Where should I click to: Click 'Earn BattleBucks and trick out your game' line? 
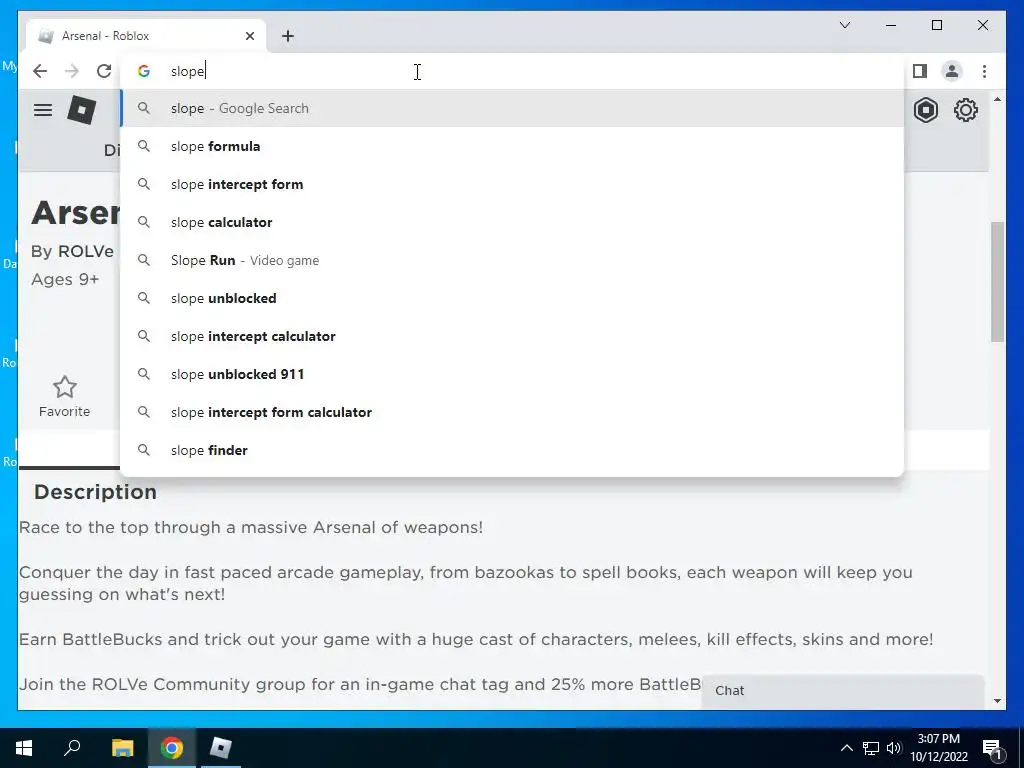click(476, 639)
